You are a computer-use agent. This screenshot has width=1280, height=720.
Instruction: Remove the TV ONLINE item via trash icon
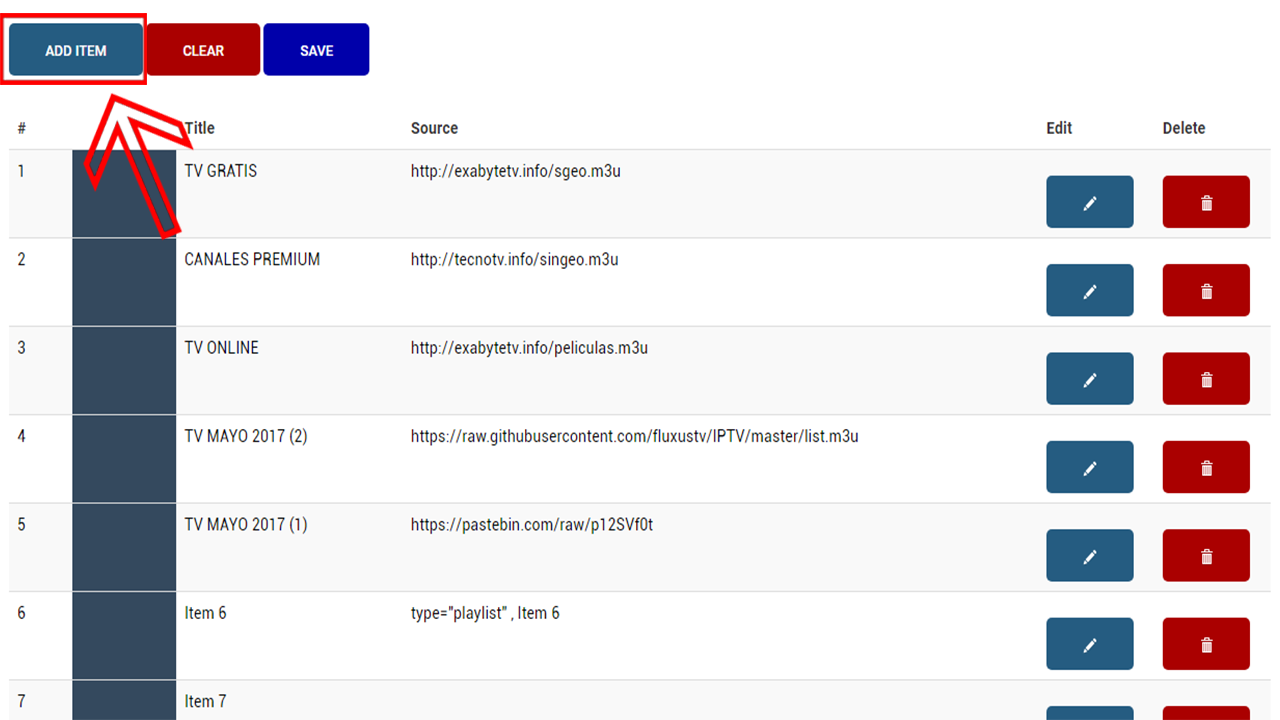click(x=1206, y=379)
